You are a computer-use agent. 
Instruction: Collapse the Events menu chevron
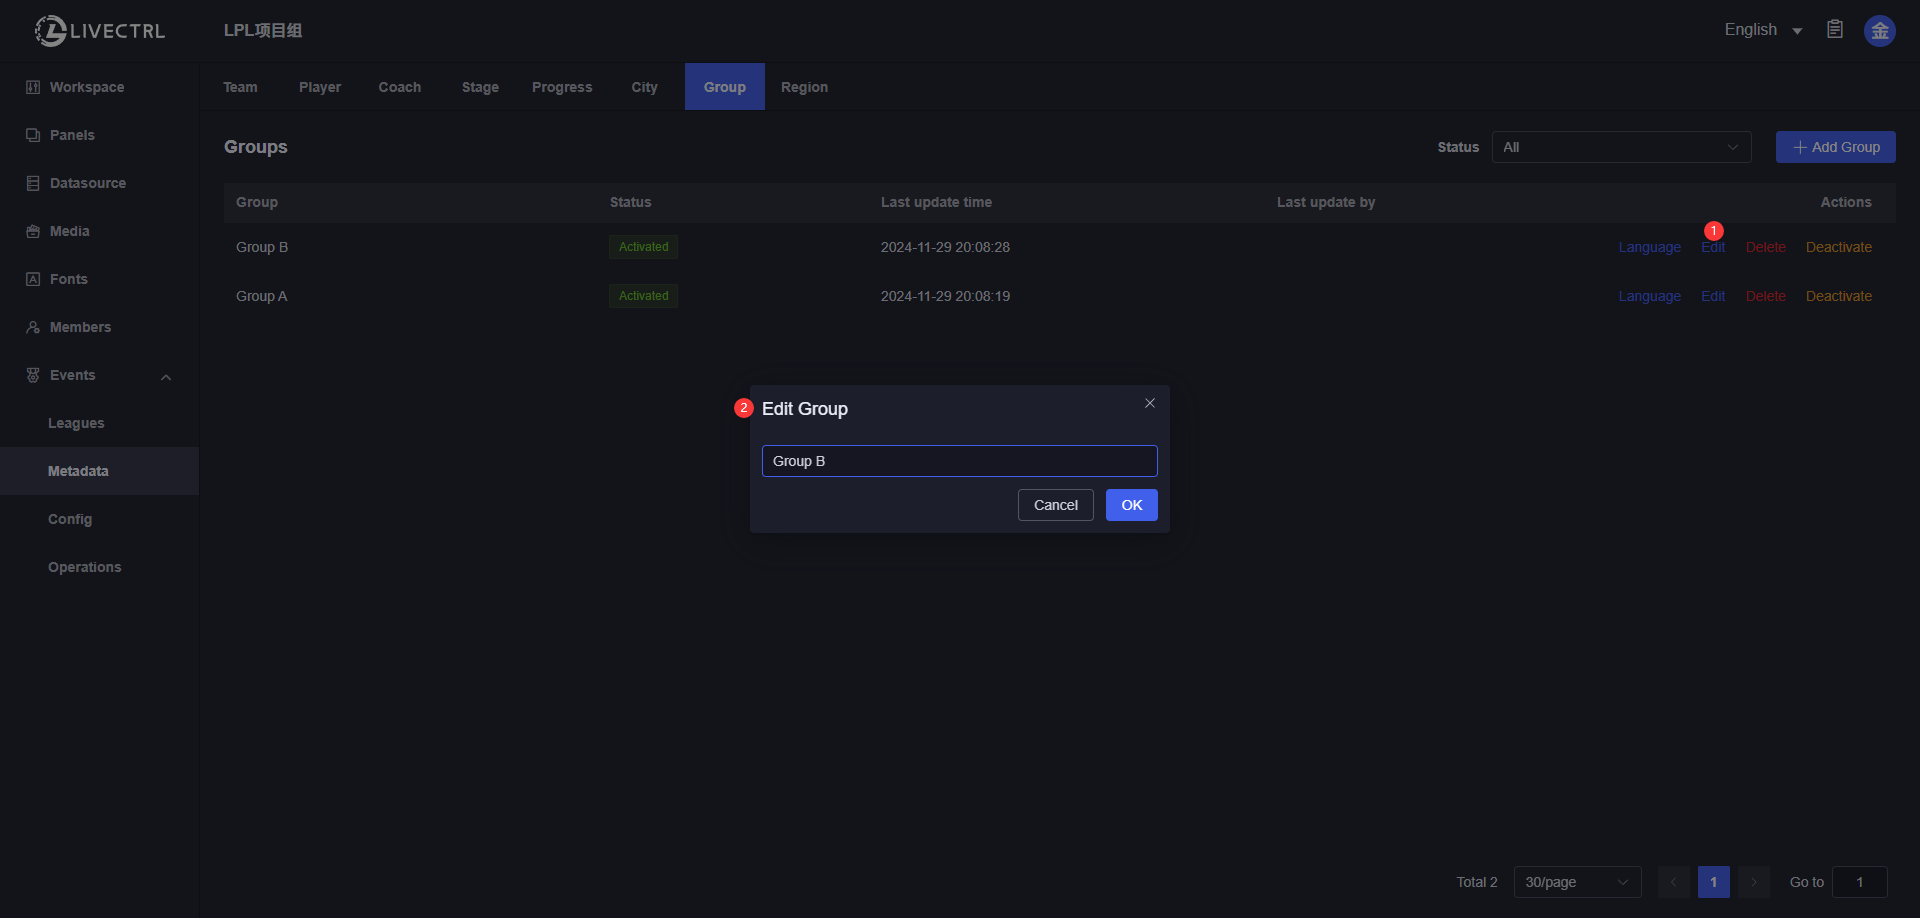coord(166,377)
